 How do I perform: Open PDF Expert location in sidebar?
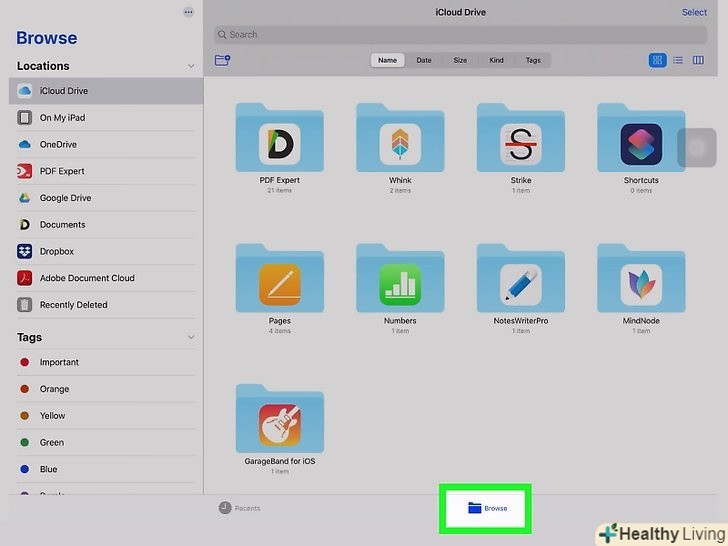coord(106,171)
